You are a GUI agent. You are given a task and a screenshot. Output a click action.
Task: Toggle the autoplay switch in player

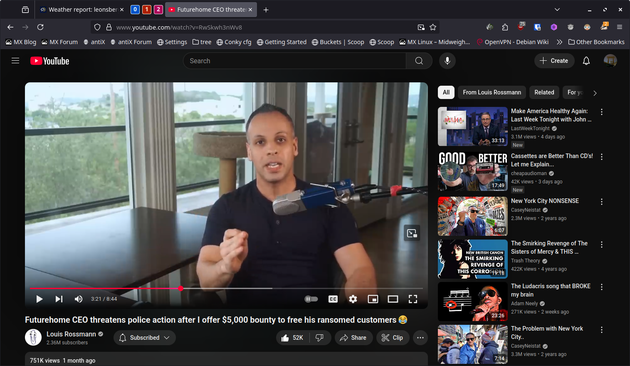311,299
